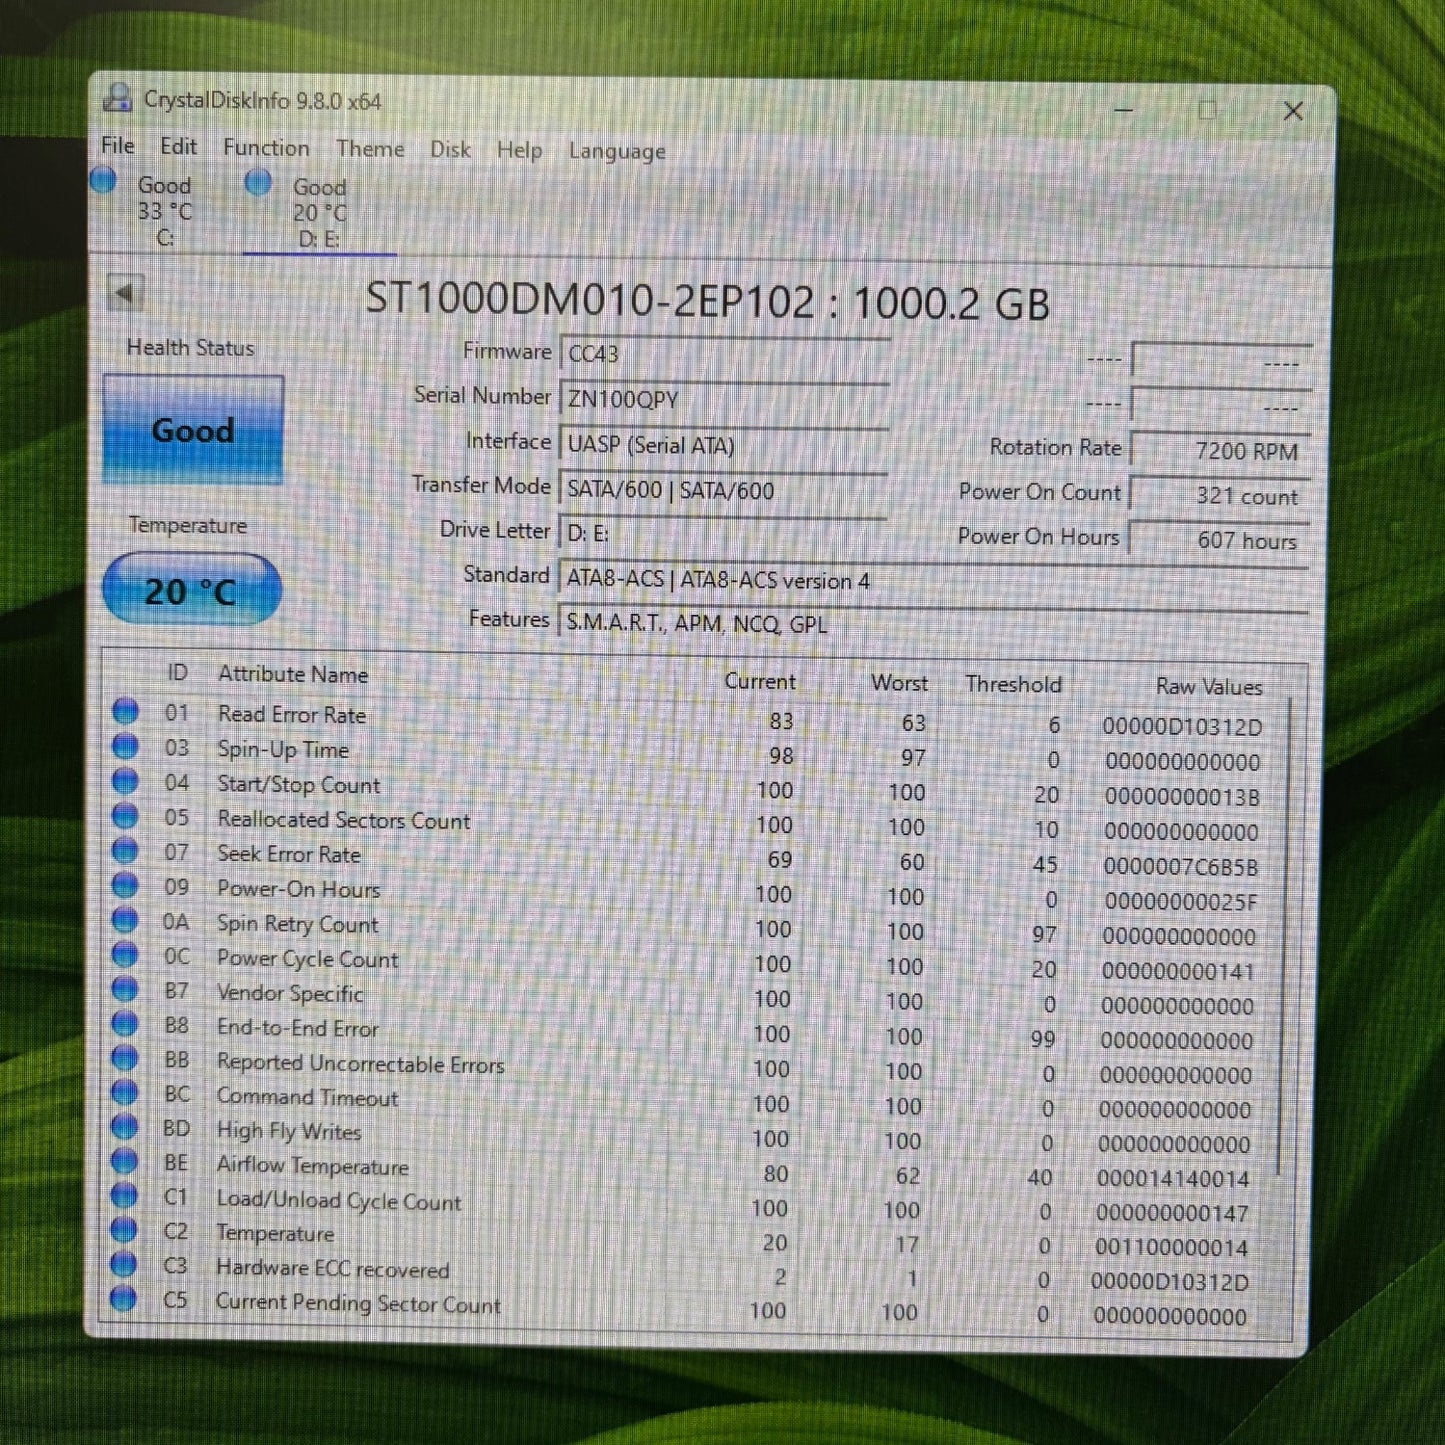Click the previous disk arrow button
The width and height of the screenshot is (1445, 1445).
(125, 293)
